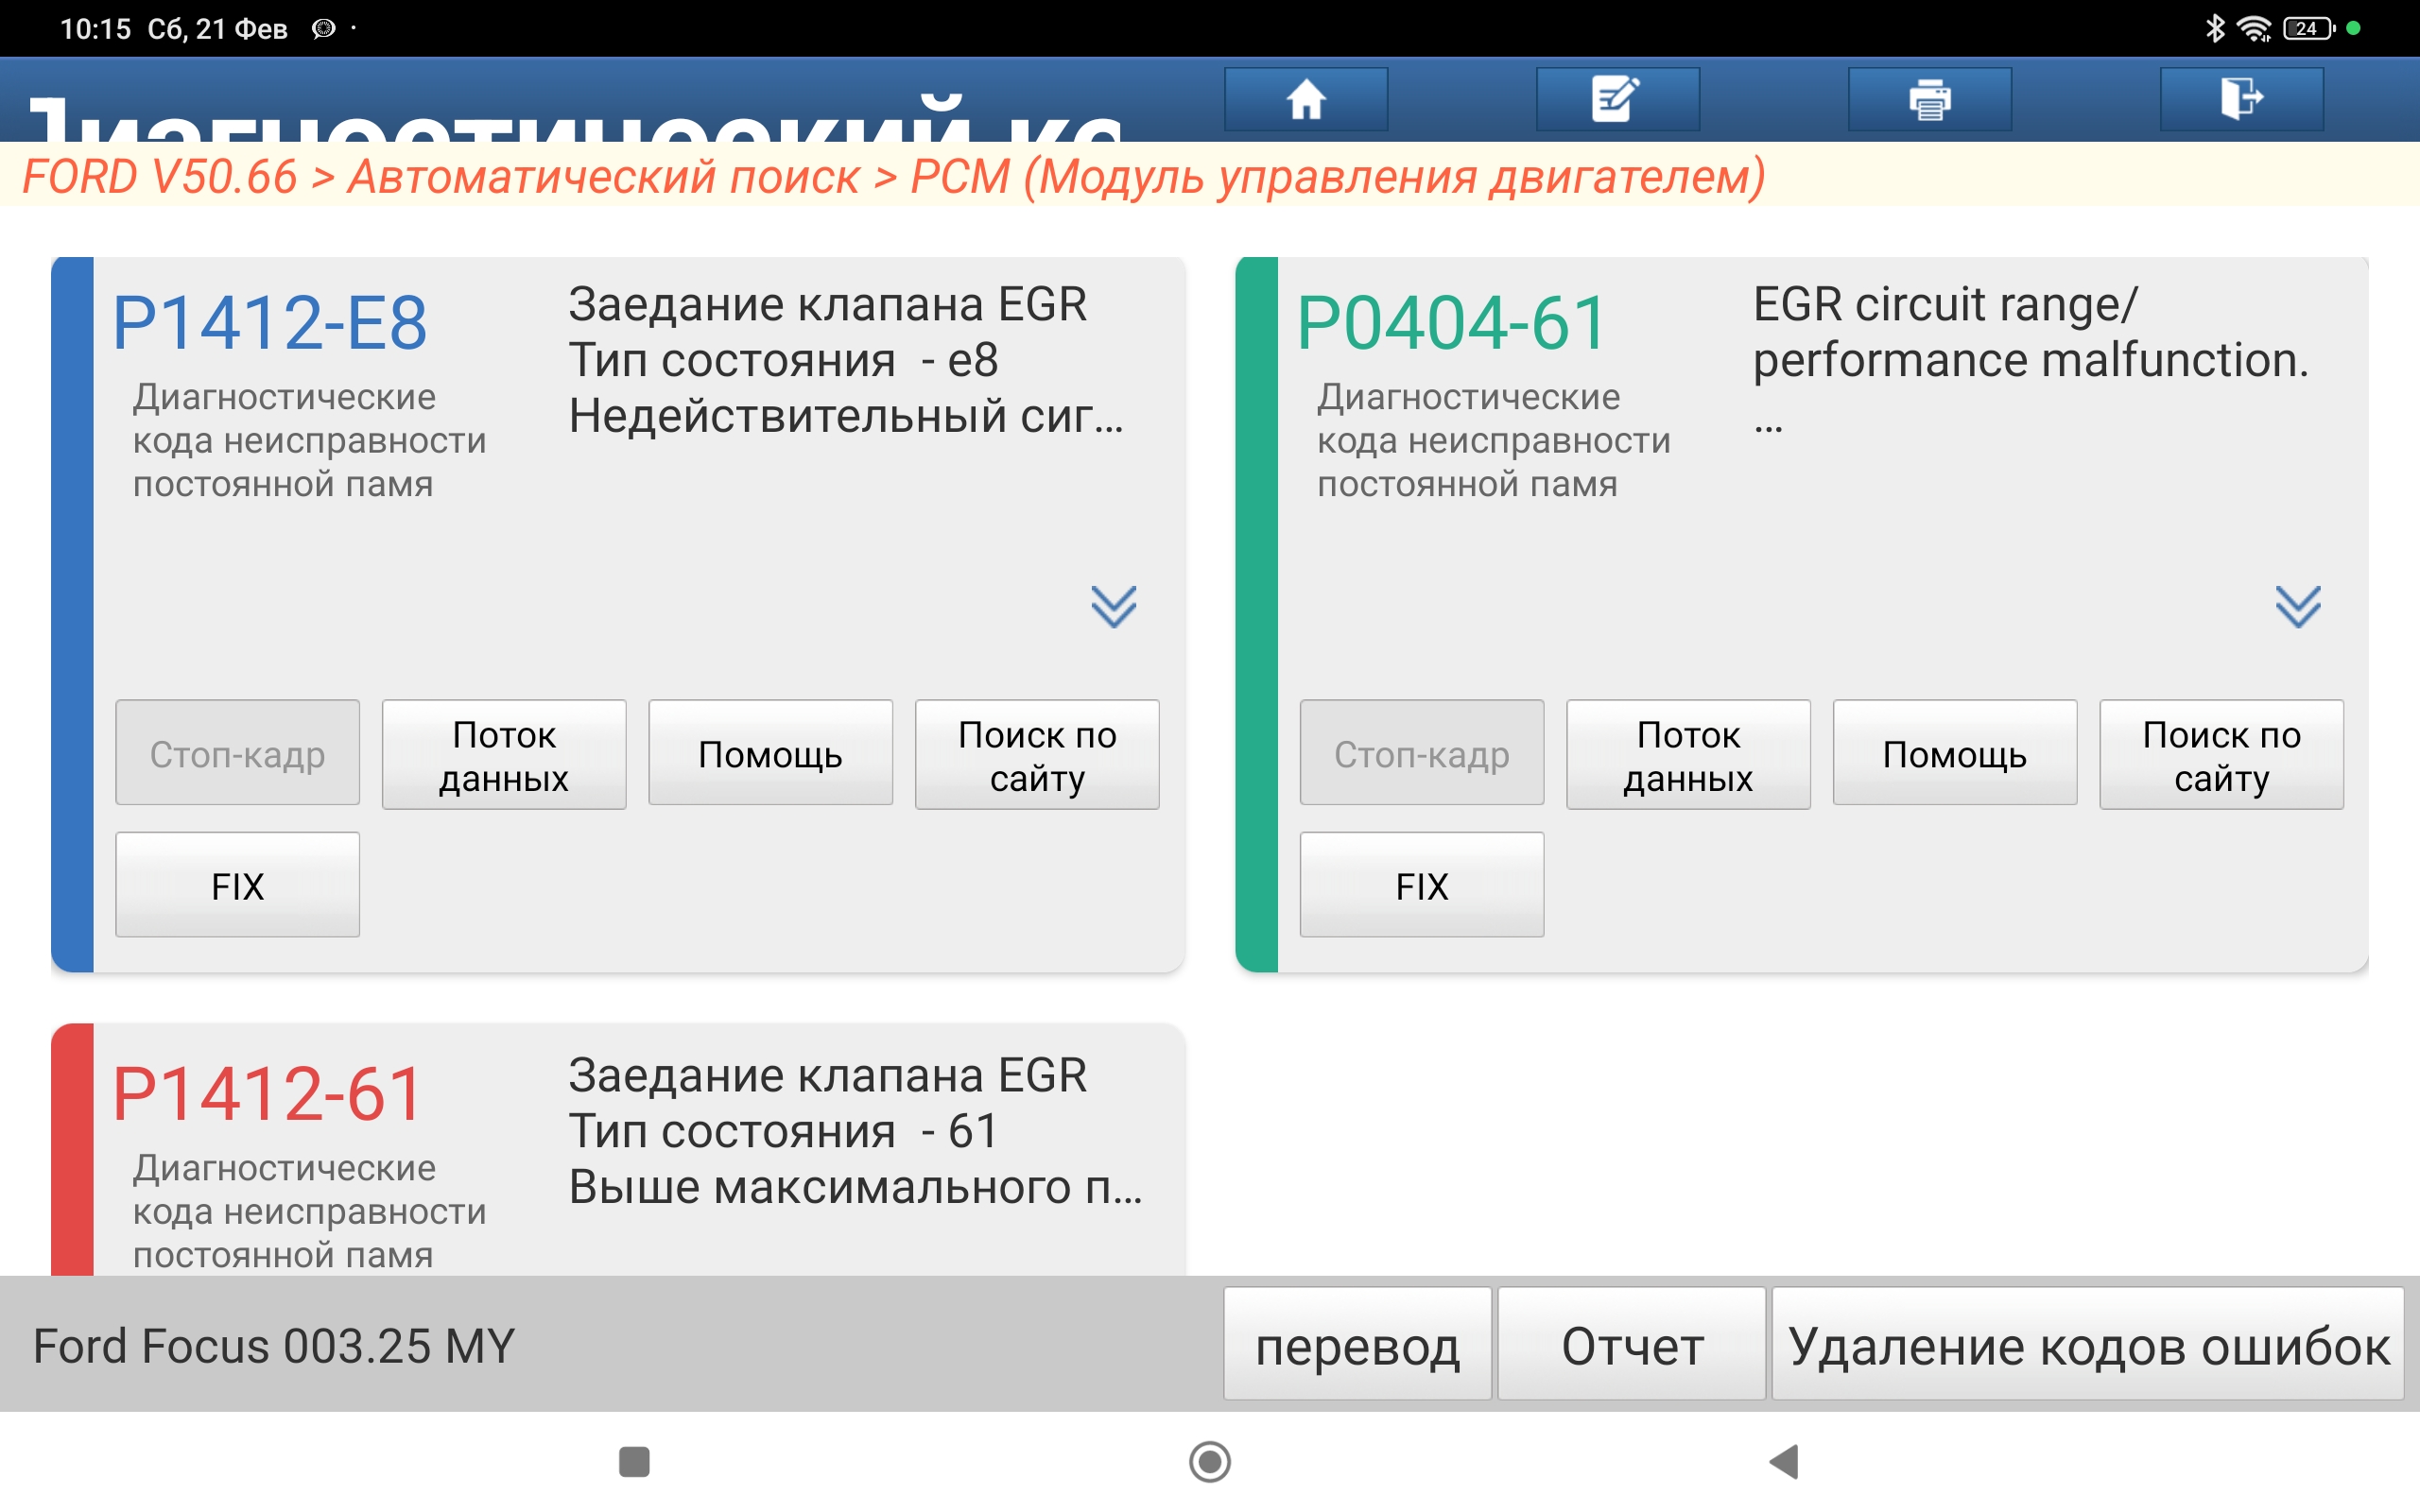Open Поиск по сайту for P0404-61
This screenshot has height=1512, width=2420.
(2221, 755)
